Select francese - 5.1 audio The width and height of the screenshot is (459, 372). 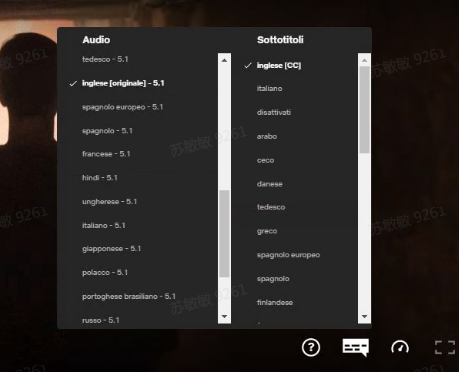click(106, 154)
